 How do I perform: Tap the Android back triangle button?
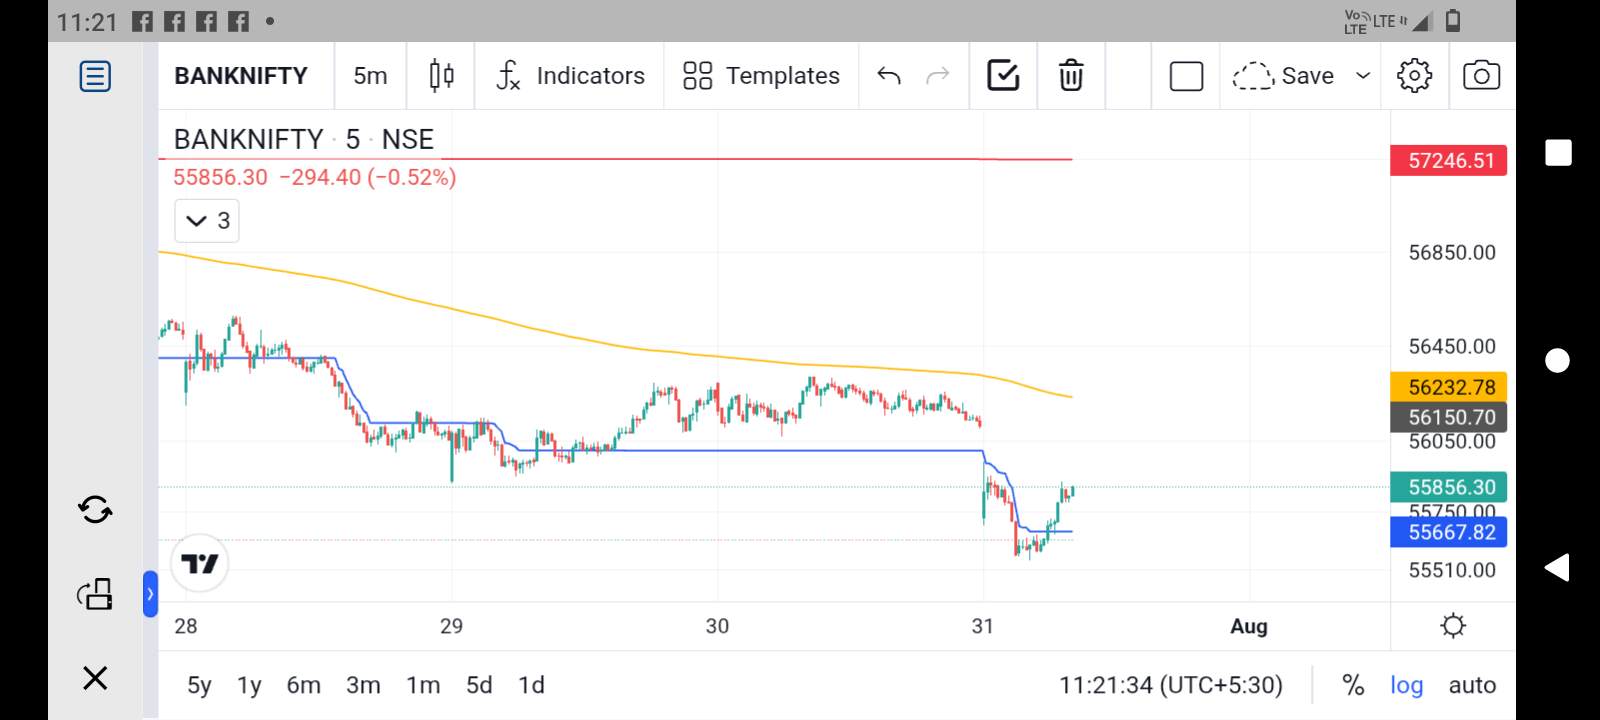pos(1557,568)
